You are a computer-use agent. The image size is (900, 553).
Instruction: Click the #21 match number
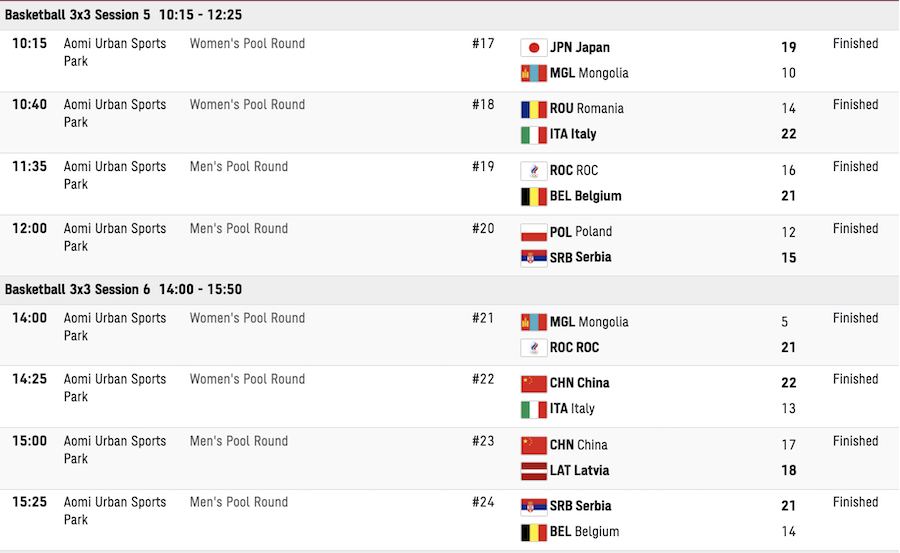[483, 318]
